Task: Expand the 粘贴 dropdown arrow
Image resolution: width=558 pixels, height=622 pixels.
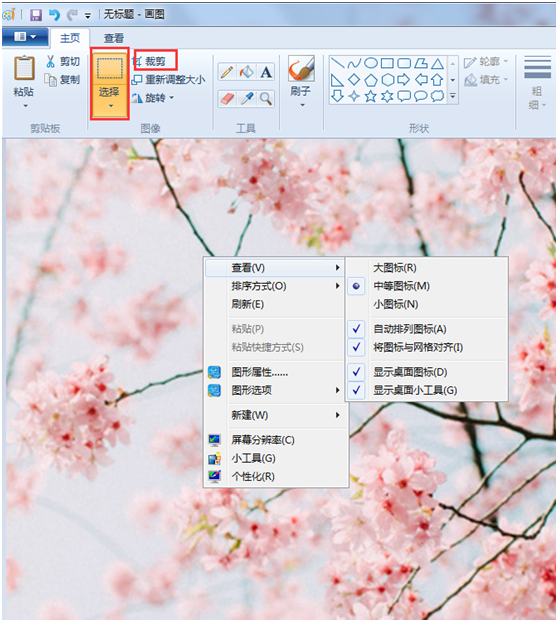Action: 25,106
